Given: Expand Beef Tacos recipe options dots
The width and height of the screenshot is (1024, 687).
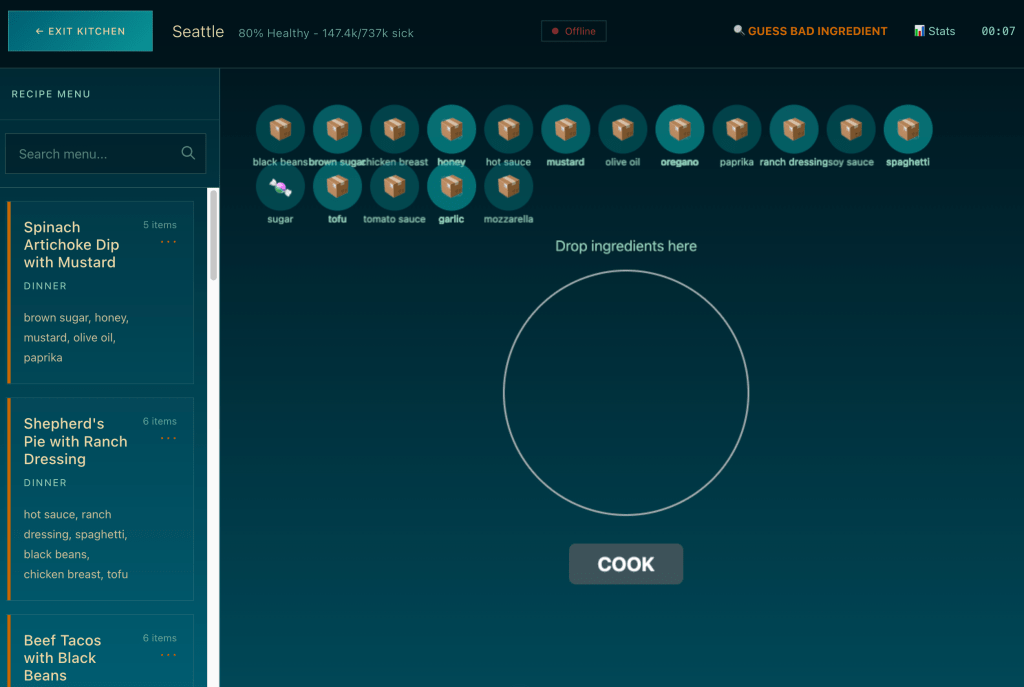Looking at the screenshot, I should [x=168, y=655].
